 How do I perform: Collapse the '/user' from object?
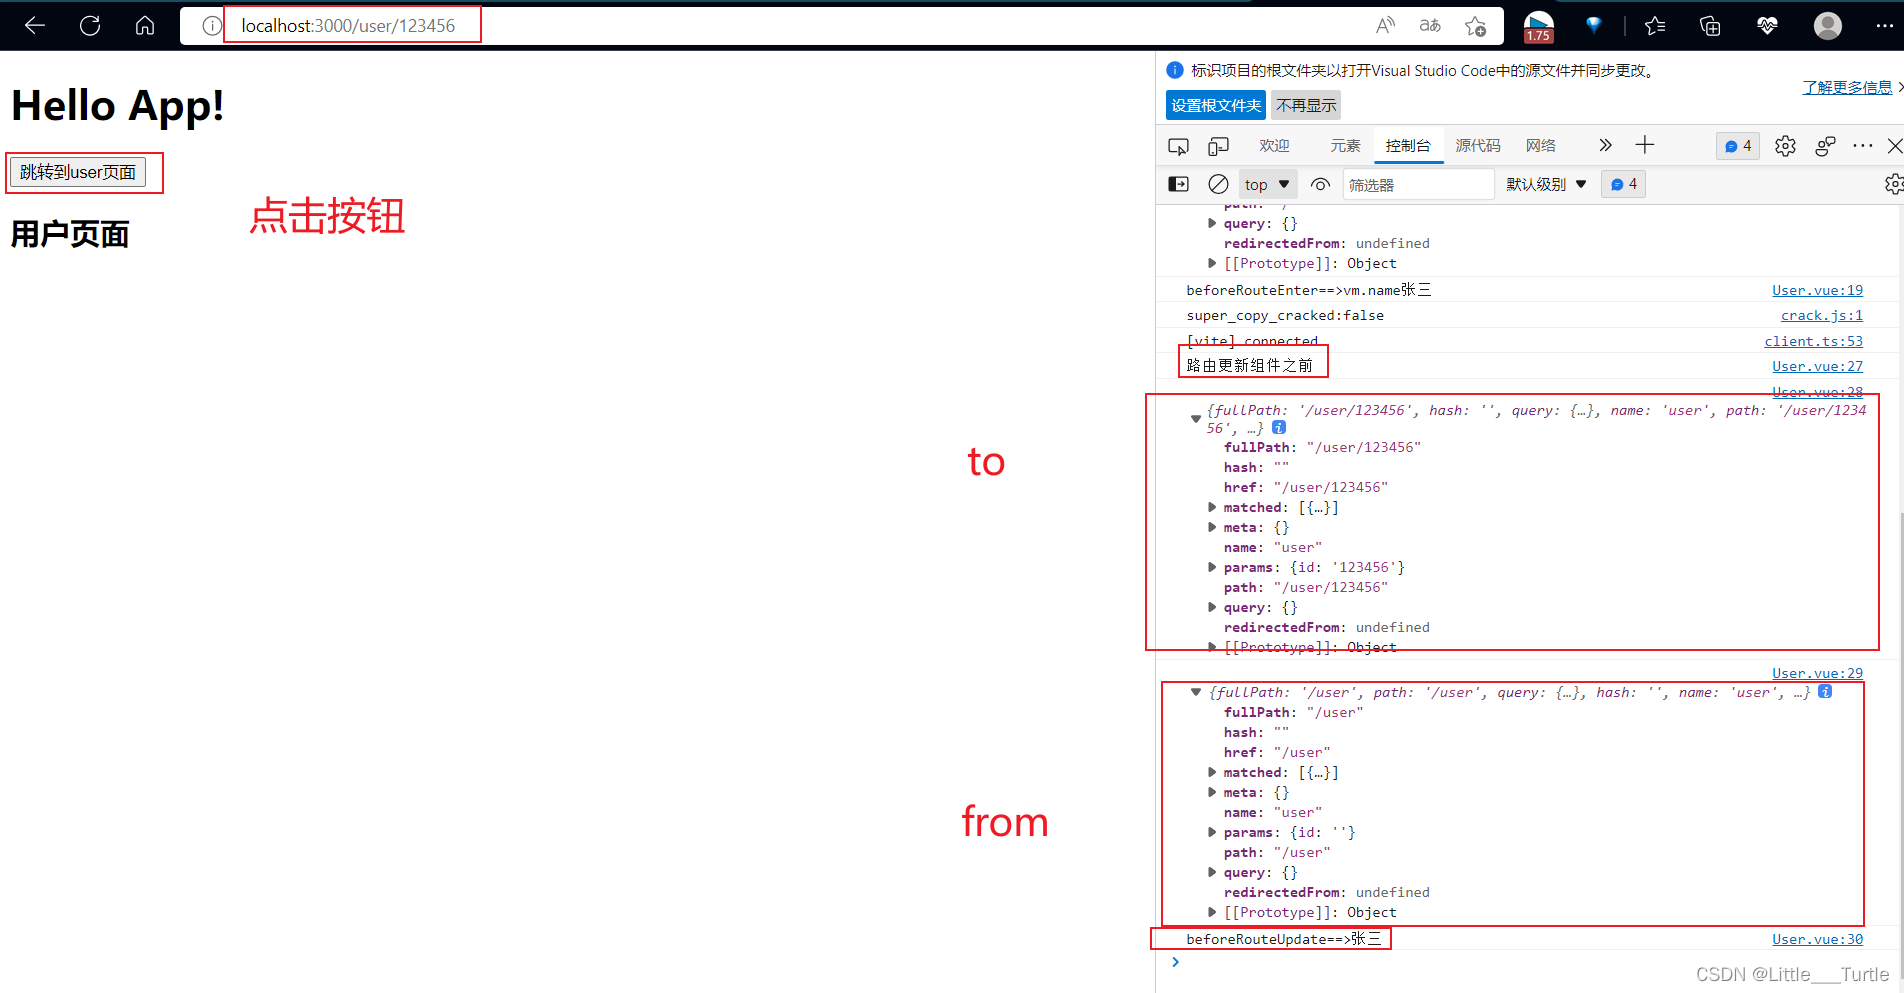[1195, 692]
